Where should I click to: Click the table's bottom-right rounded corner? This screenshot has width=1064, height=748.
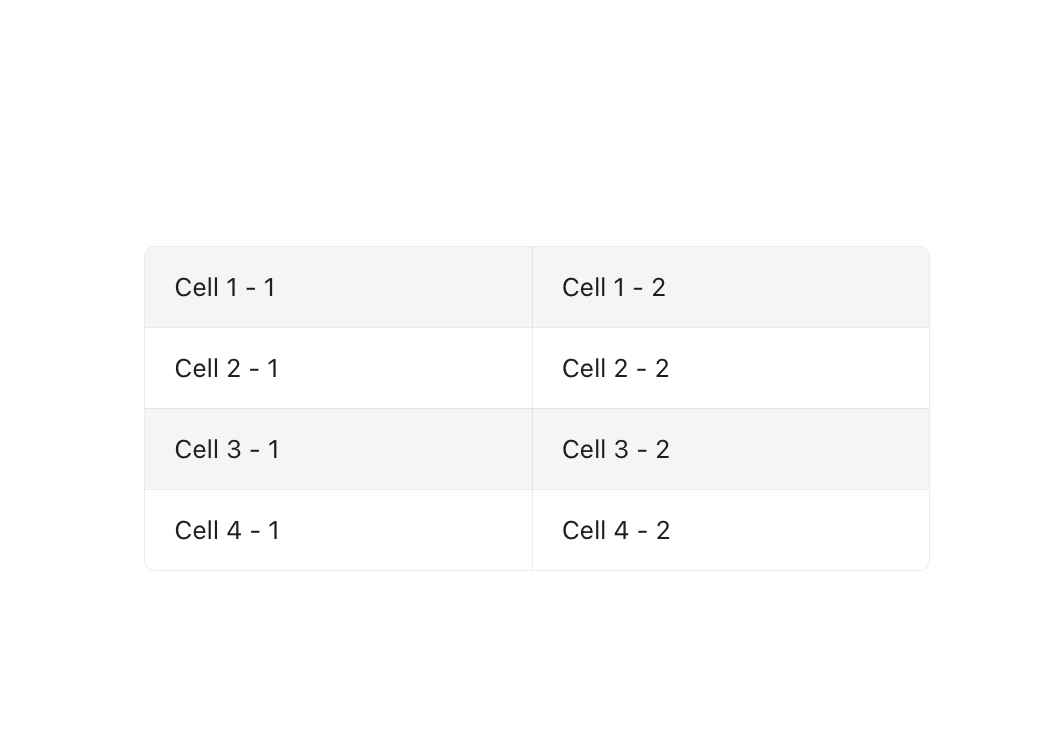click(x=925, y=566)
